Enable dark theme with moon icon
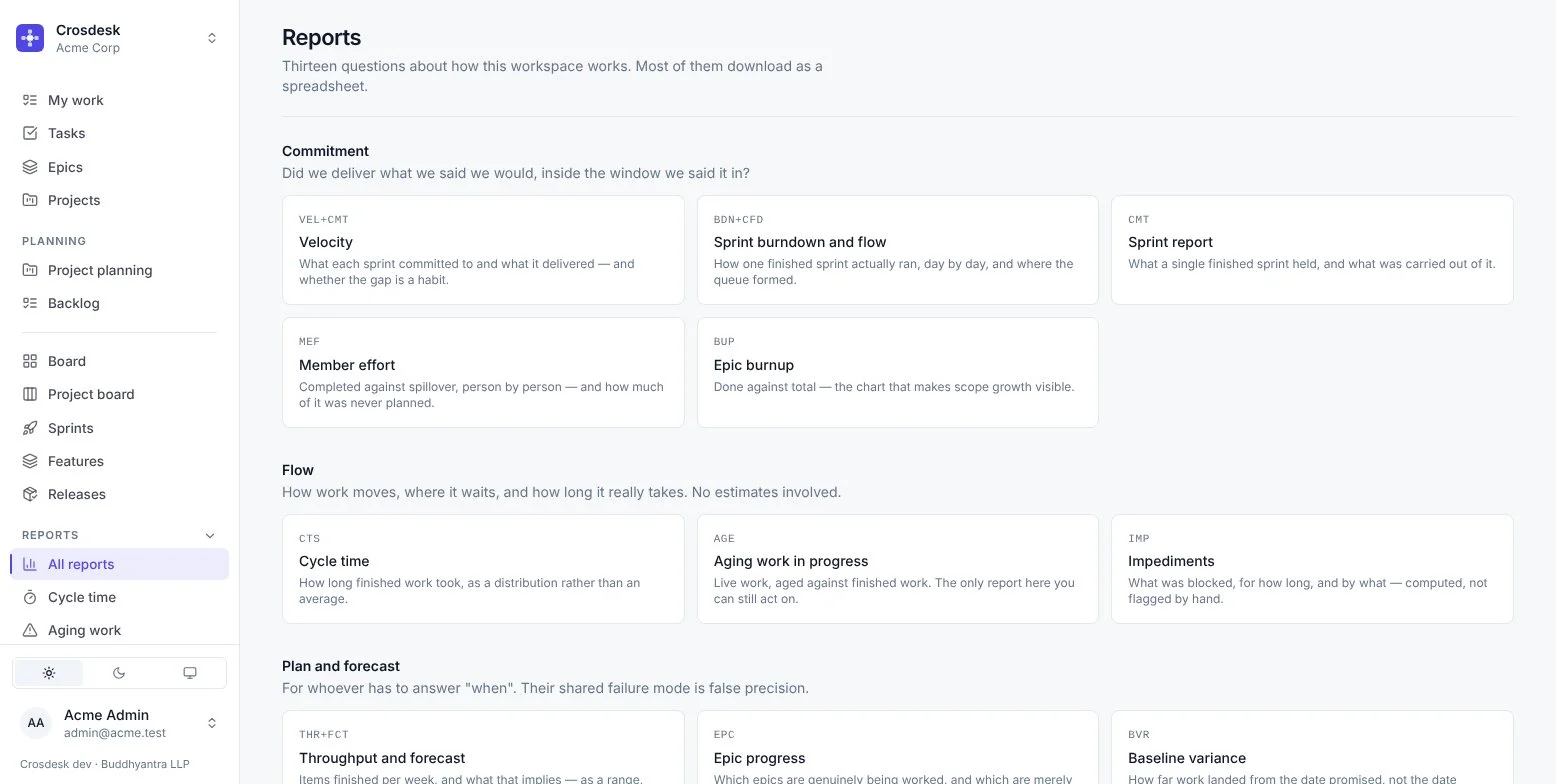 (x=119, y=673)
